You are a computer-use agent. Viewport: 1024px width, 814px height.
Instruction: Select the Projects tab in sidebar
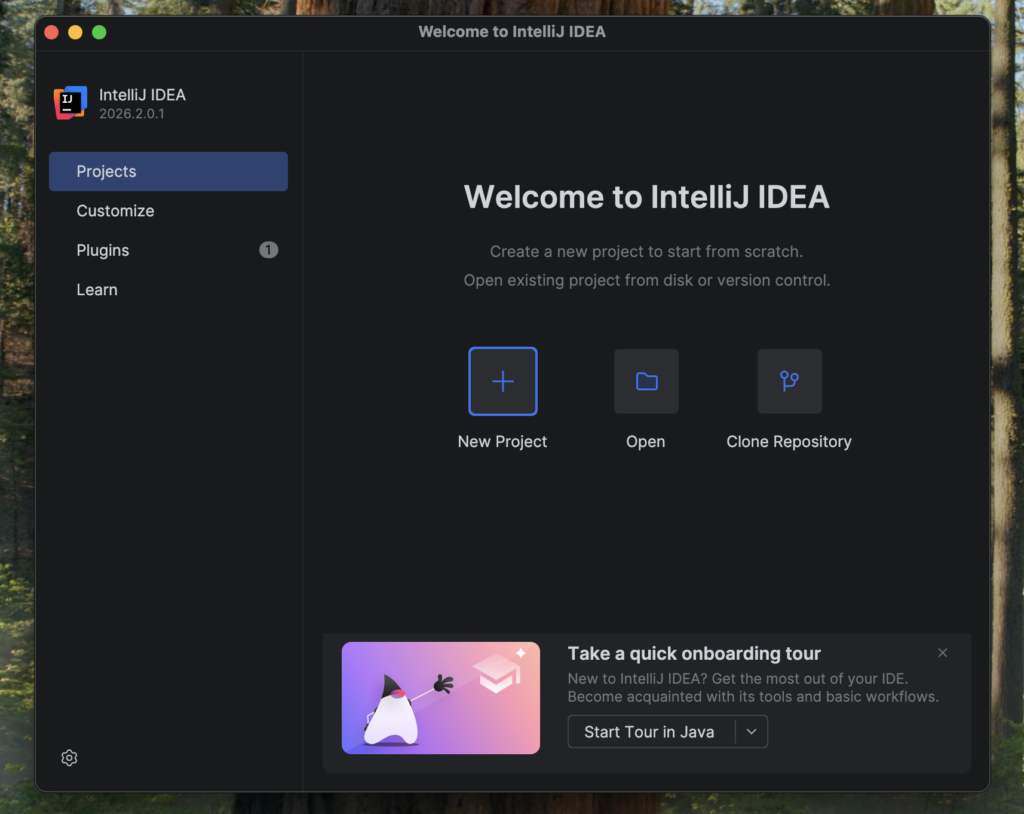coord(168,171)
